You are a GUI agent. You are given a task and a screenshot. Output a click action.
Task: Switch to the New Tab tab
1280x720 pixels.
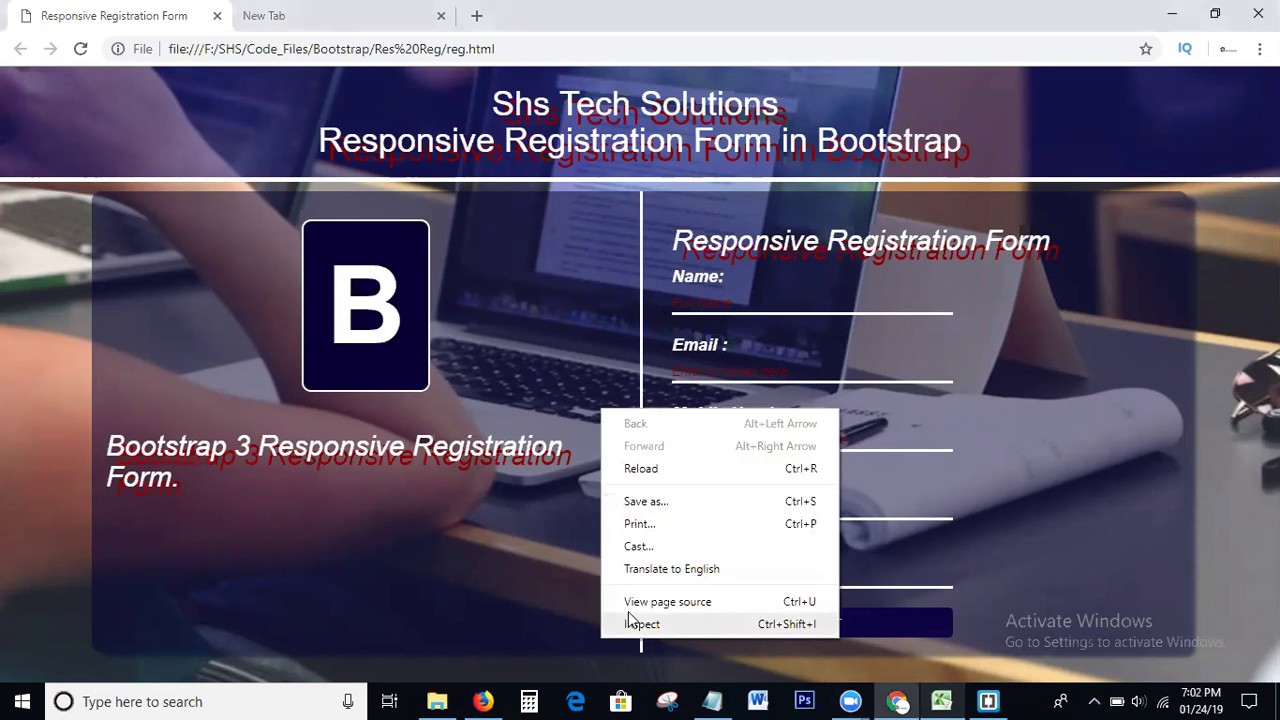pos(340,16)
